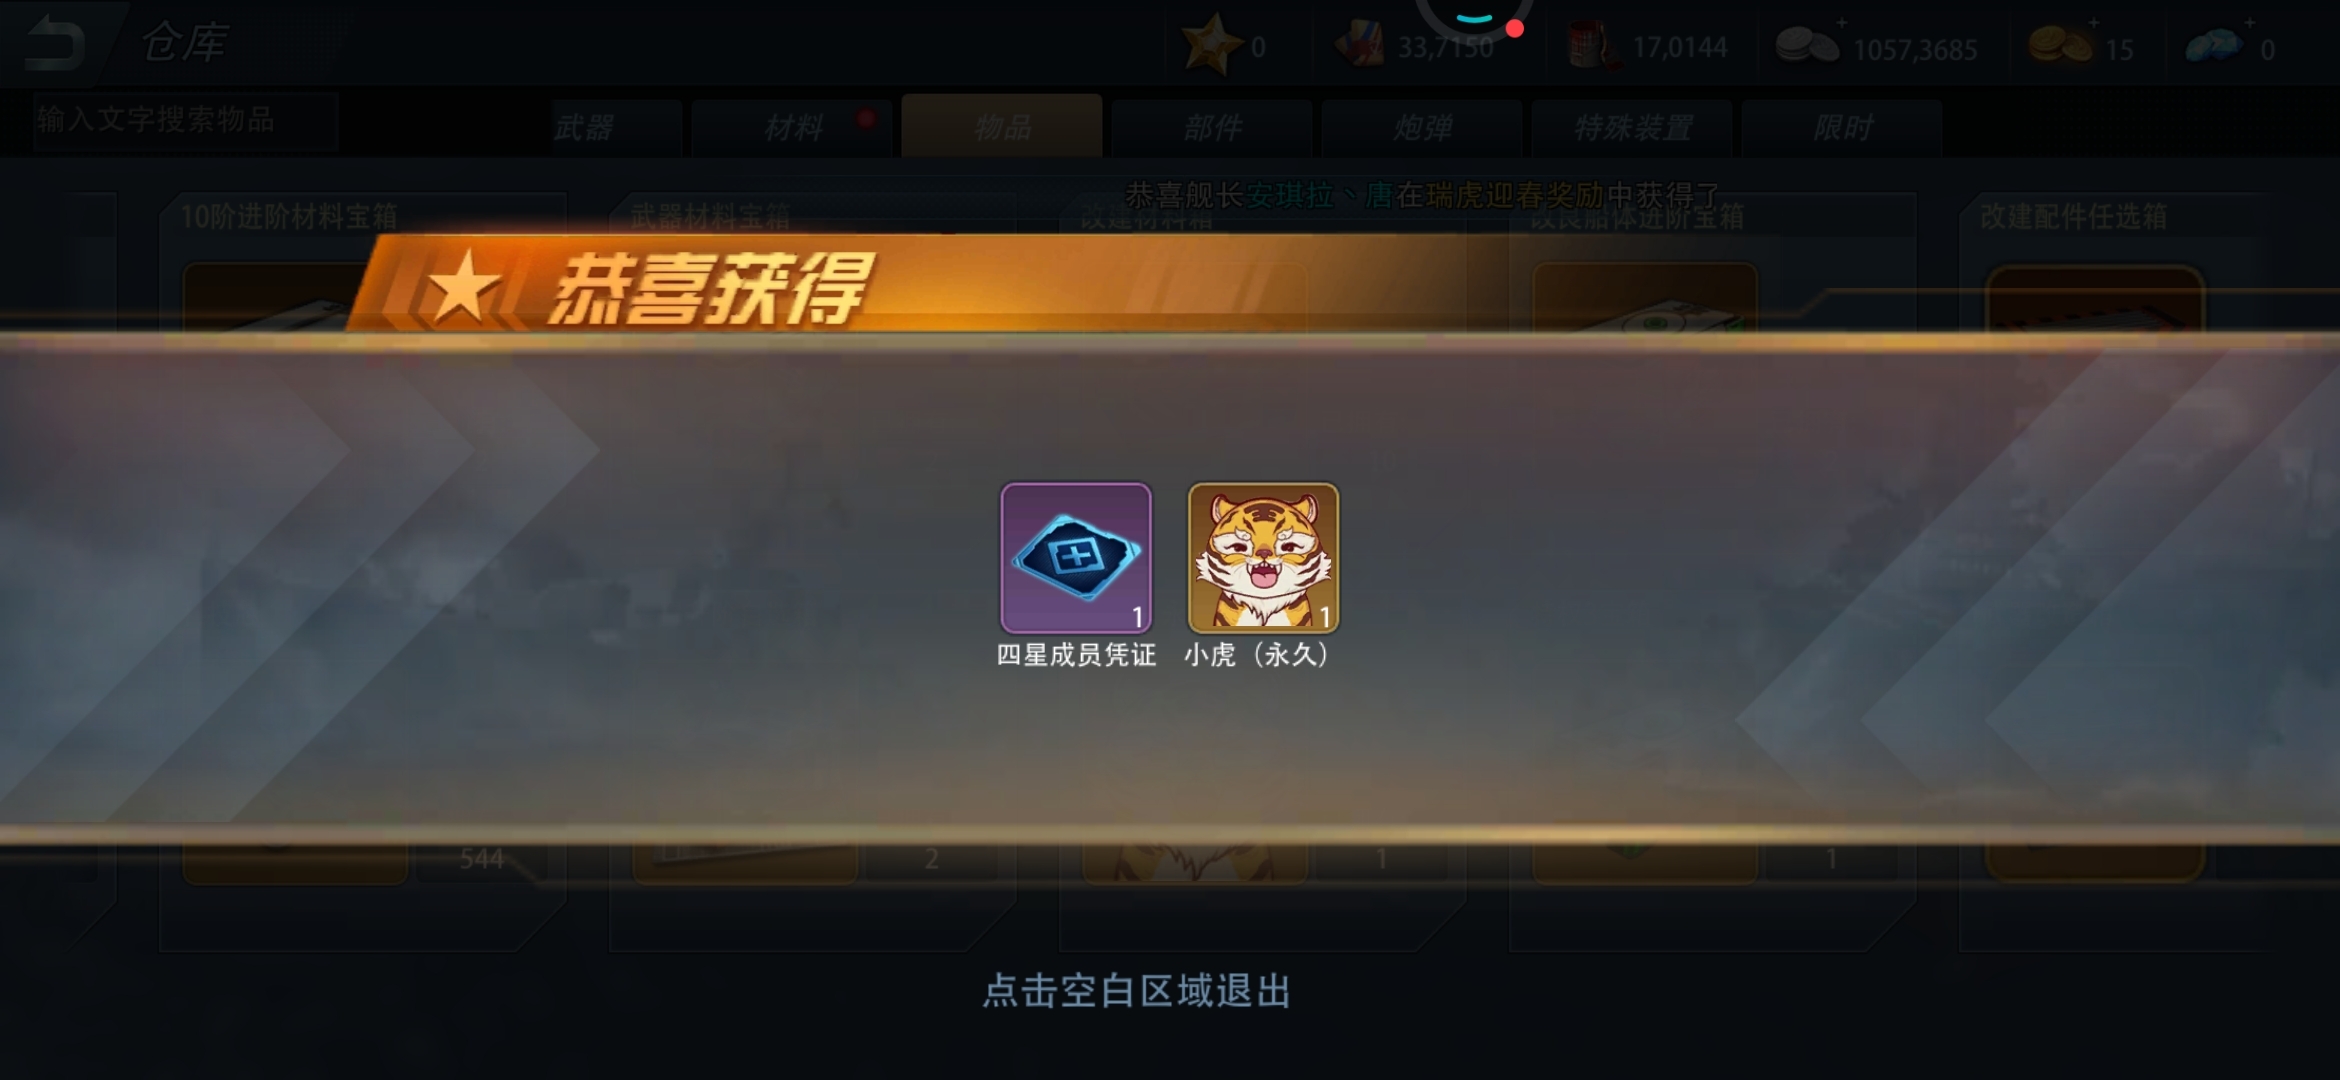
Task: Tap the gold coins currency icon
Action: point(2060,46)
